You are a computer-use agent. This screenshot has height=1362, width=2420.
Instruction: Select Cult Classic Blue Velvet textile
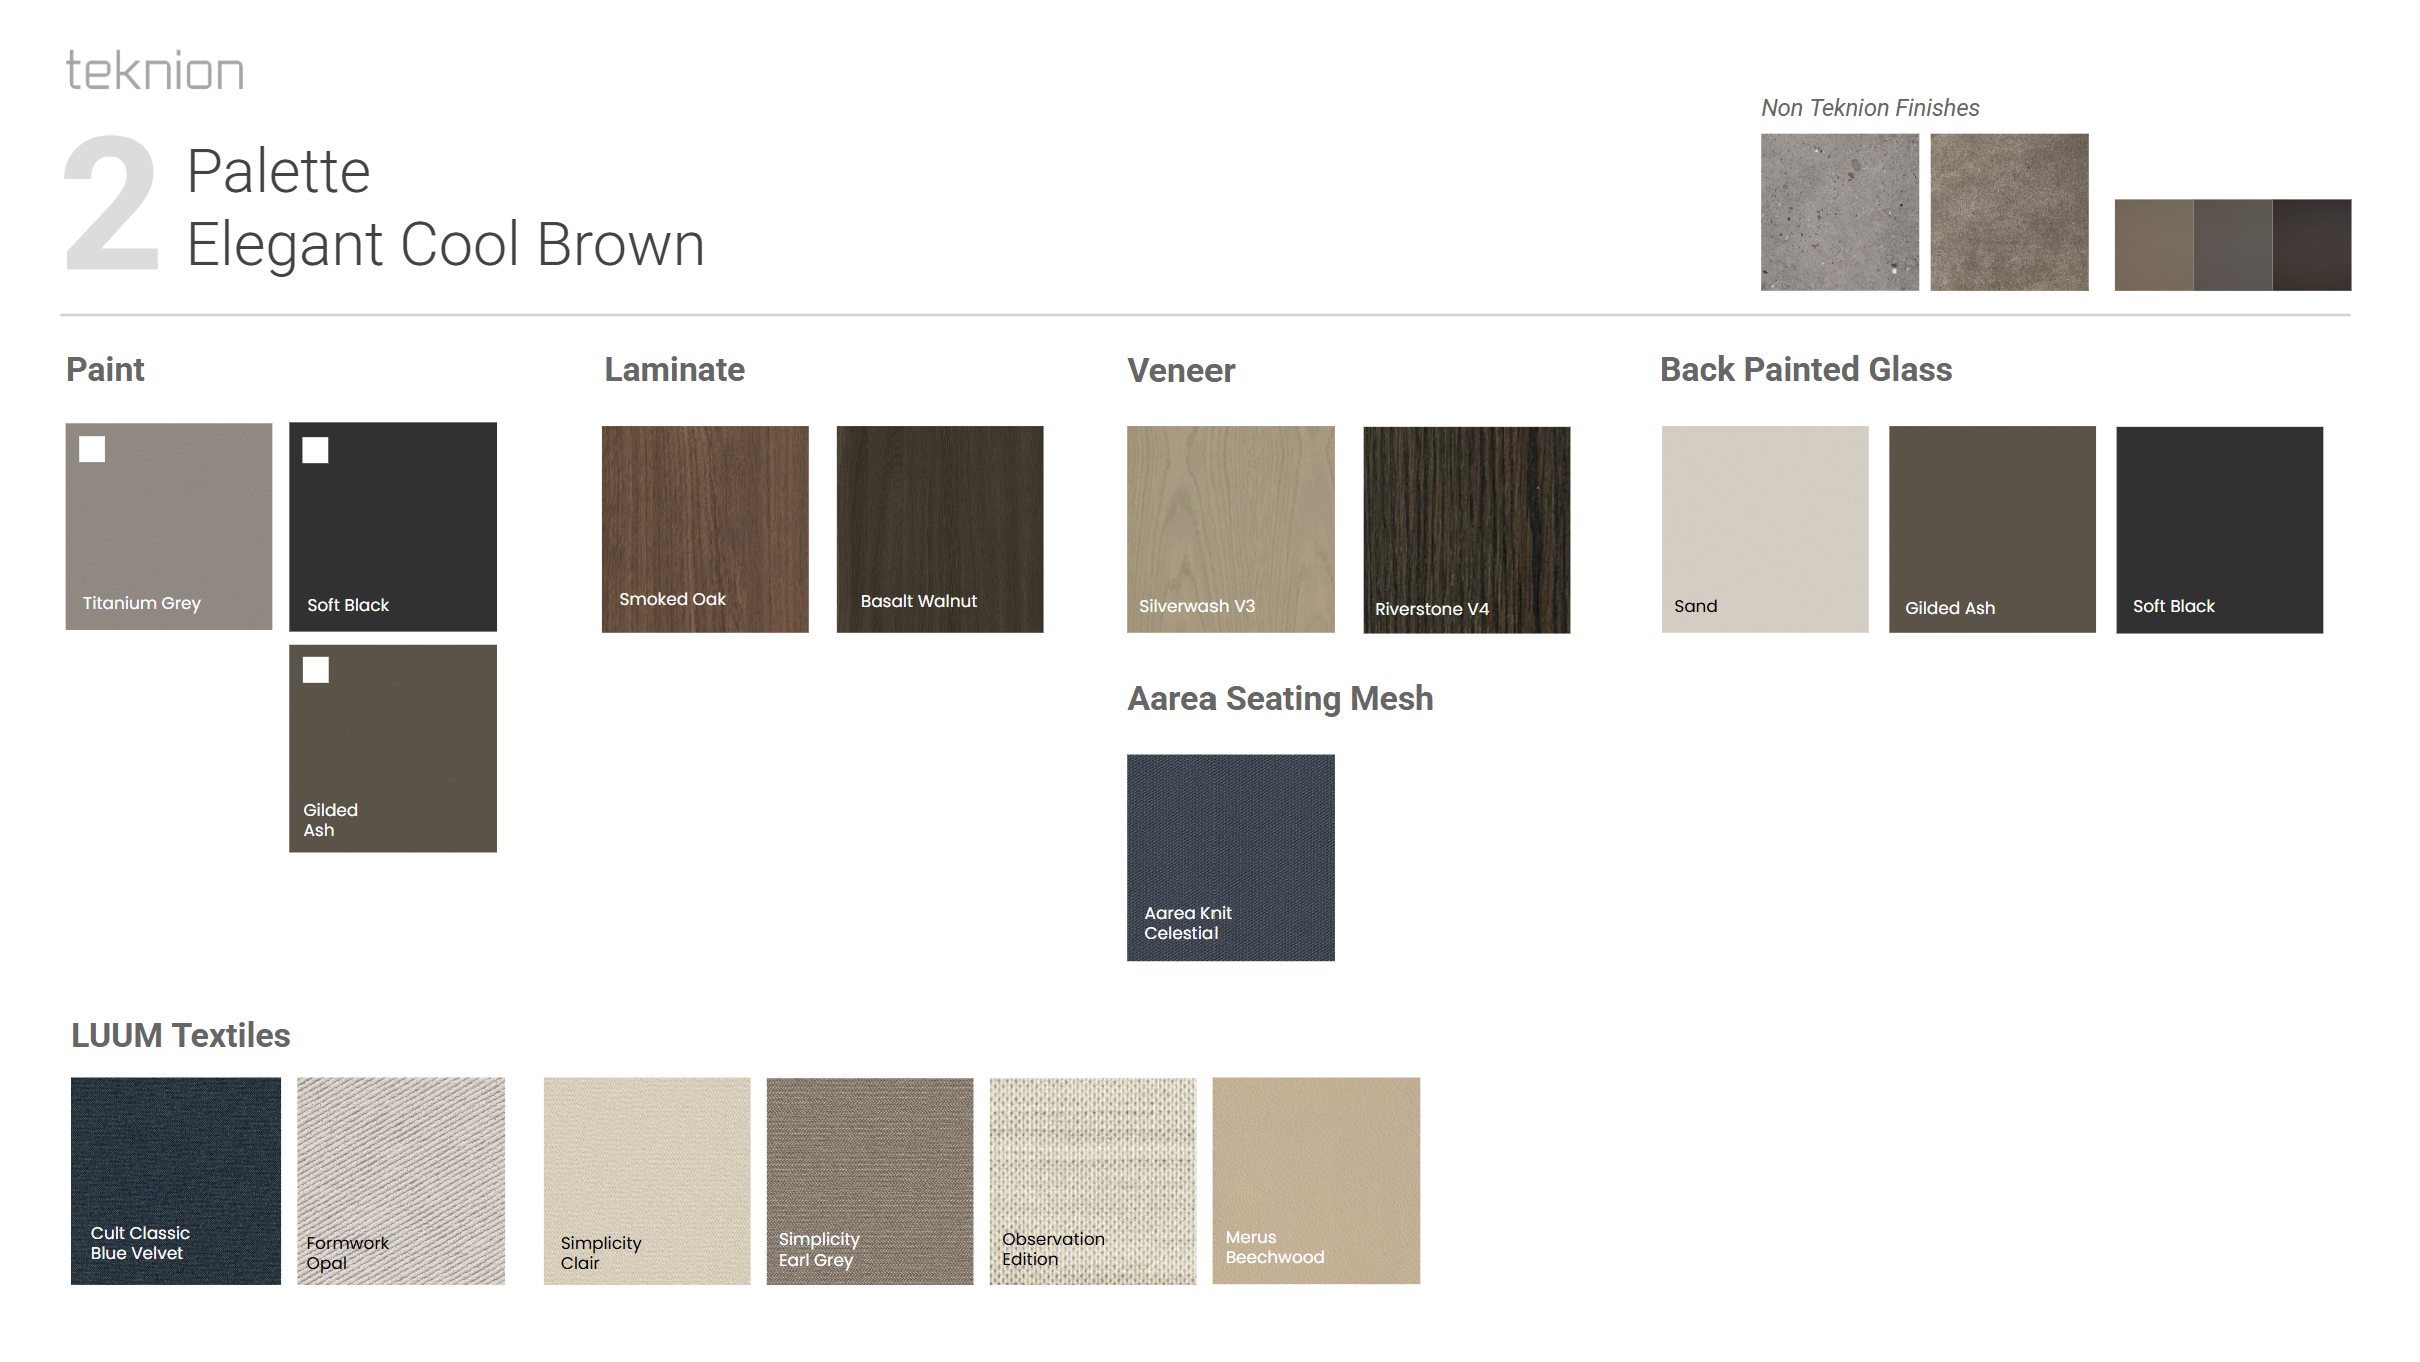click(176, 1181)
